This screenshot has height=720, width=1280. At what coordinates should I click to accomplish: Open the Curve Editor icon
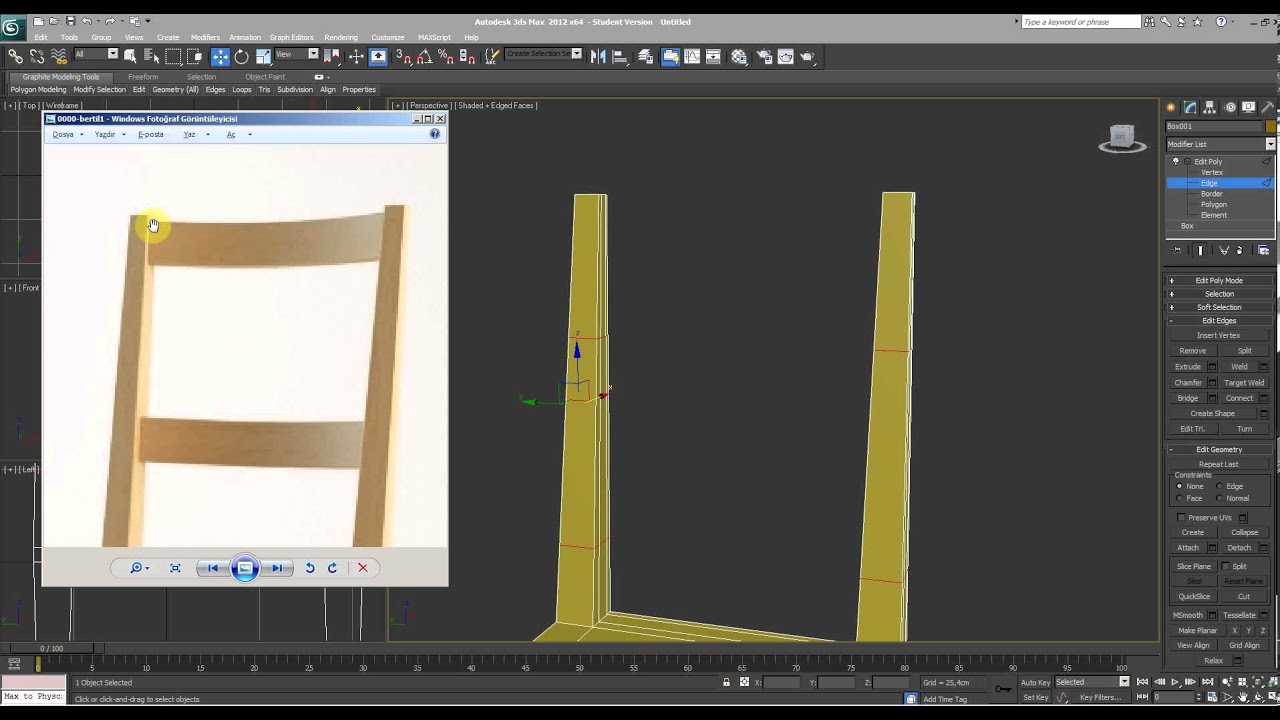pos(692,56)
